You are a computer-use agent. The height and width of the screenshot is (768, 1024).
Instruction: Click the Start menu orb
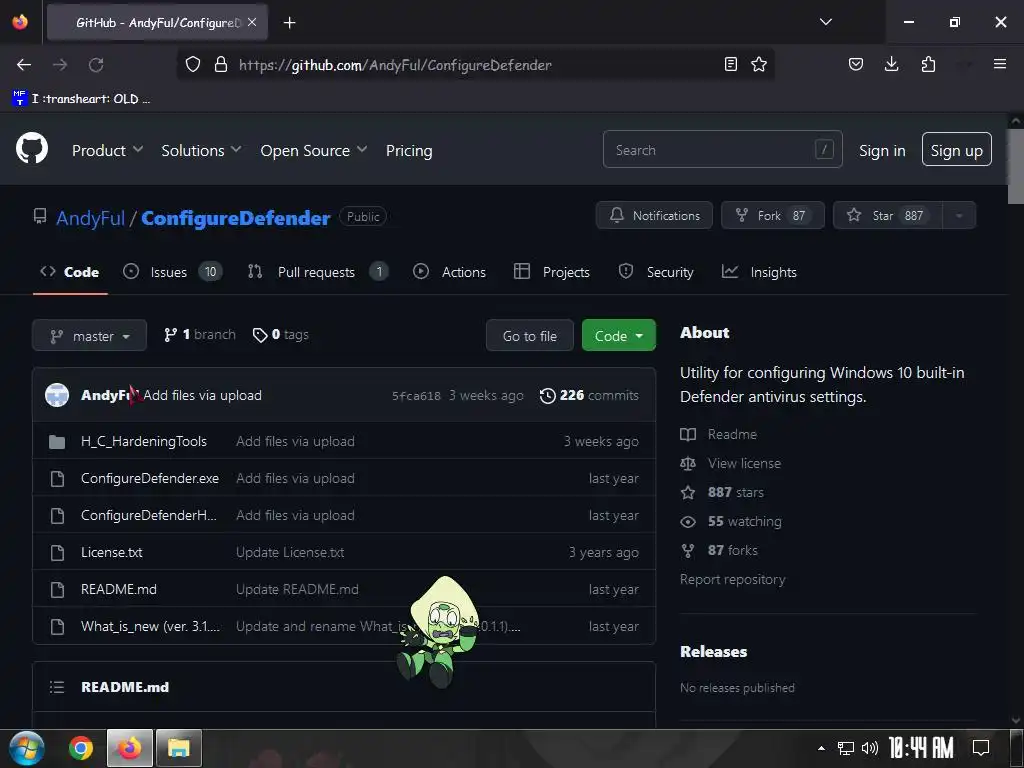click(x=27, y=748)
